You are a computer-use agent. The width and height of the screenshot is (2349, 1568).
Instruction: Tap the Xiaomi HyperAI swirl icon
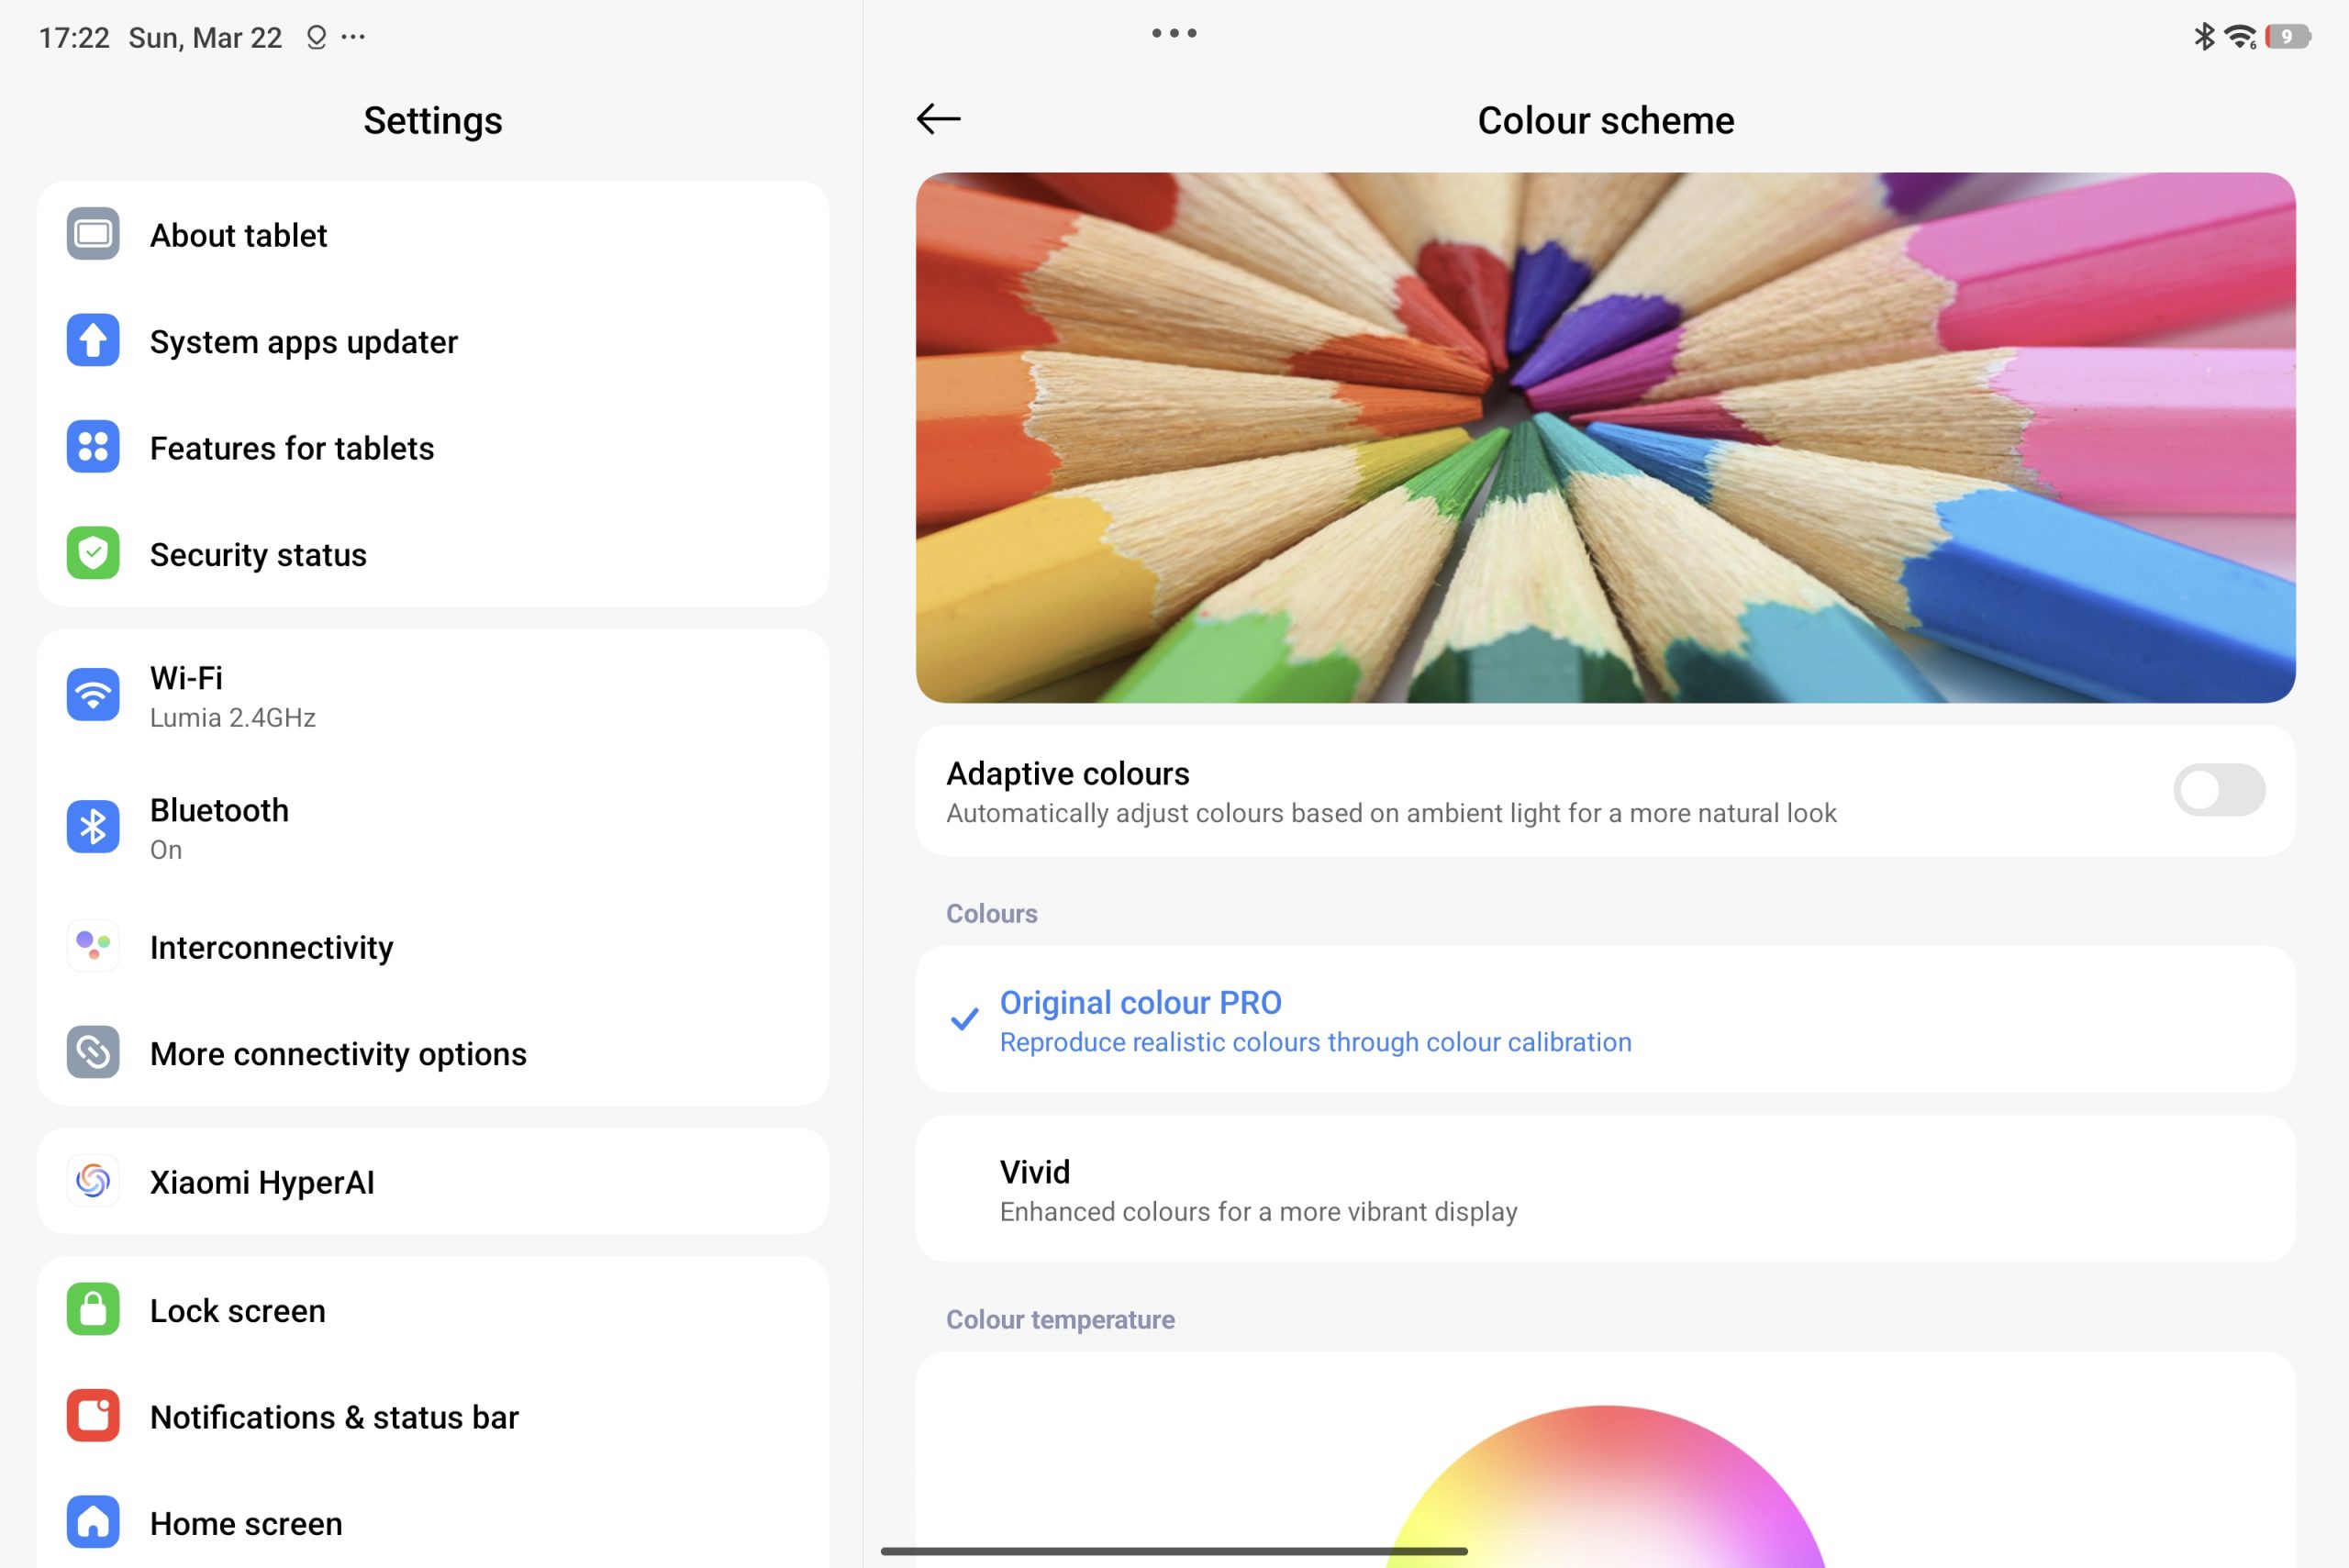(x=93, y=1181)
